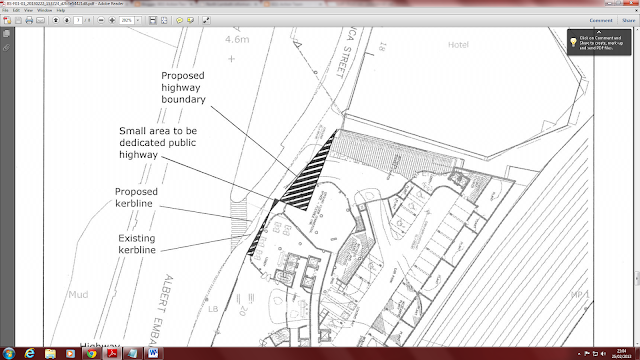Image resolution: width=640 pixels, height=360 pixels.
Task: Go to previous page arrow
Action: 56,20
